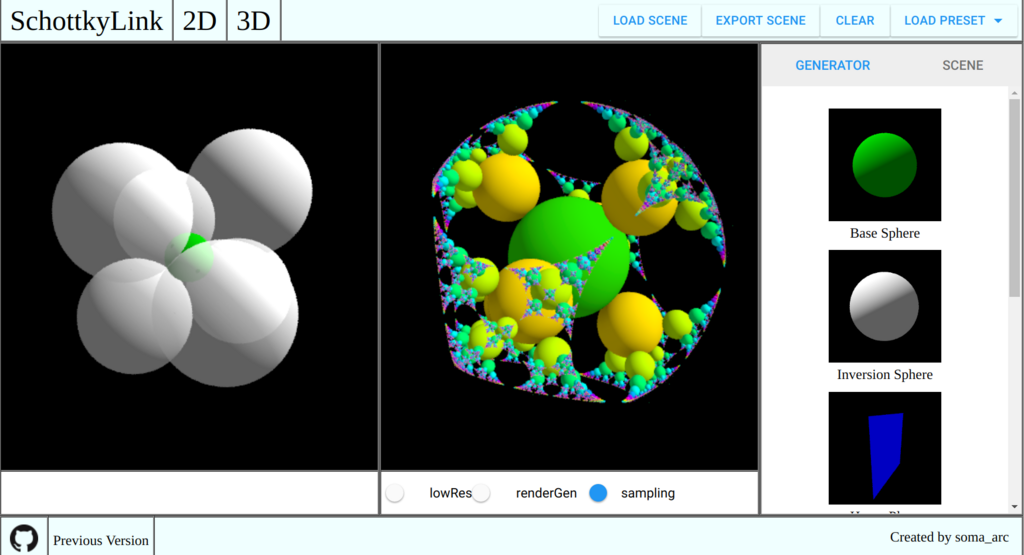
Task: Click the SchottkyLink title
Action: pyautogui.click(x=86, y=21)
